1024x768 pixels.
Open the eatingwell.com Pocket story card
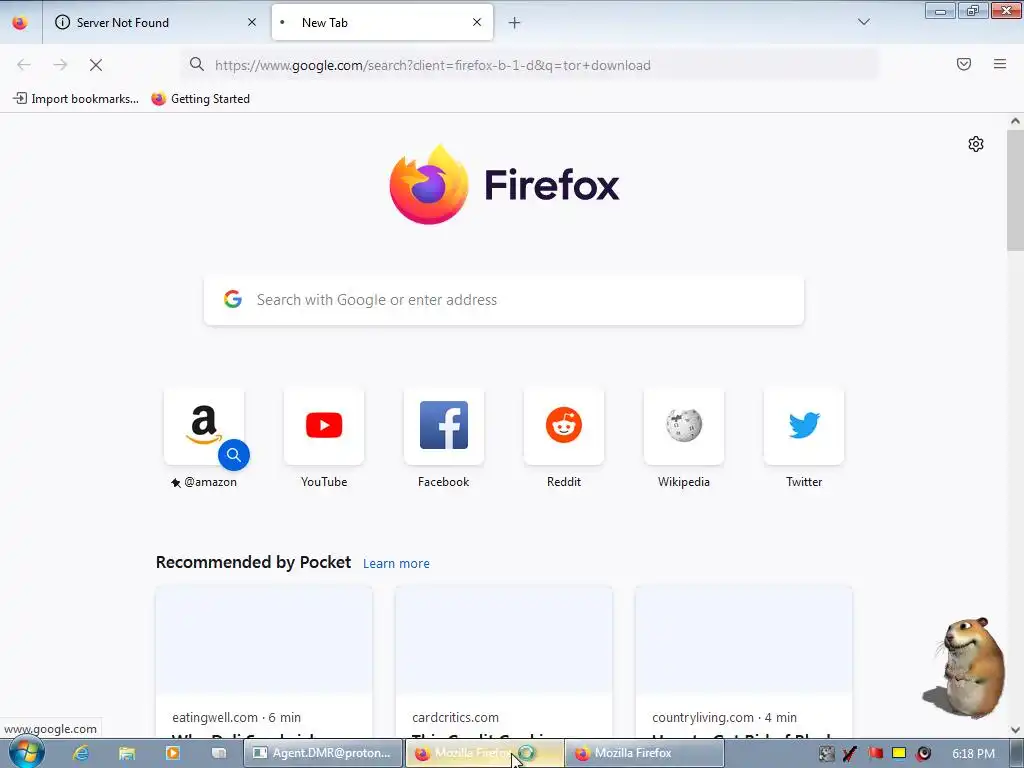[264, 662]
